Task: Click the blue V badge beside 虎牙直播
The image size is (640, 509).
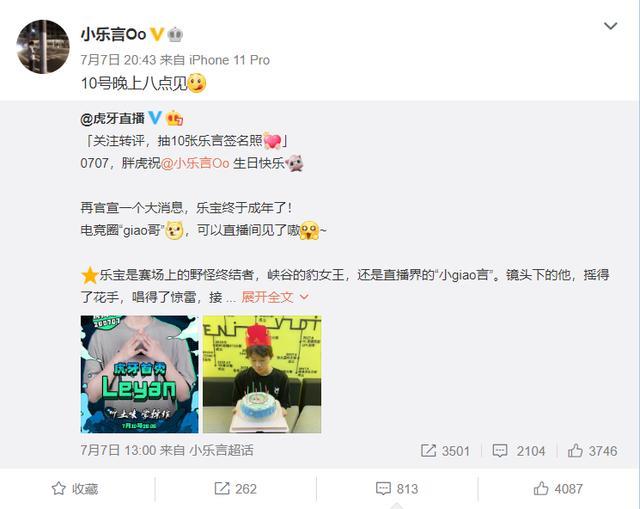Action: click(155, 118)
